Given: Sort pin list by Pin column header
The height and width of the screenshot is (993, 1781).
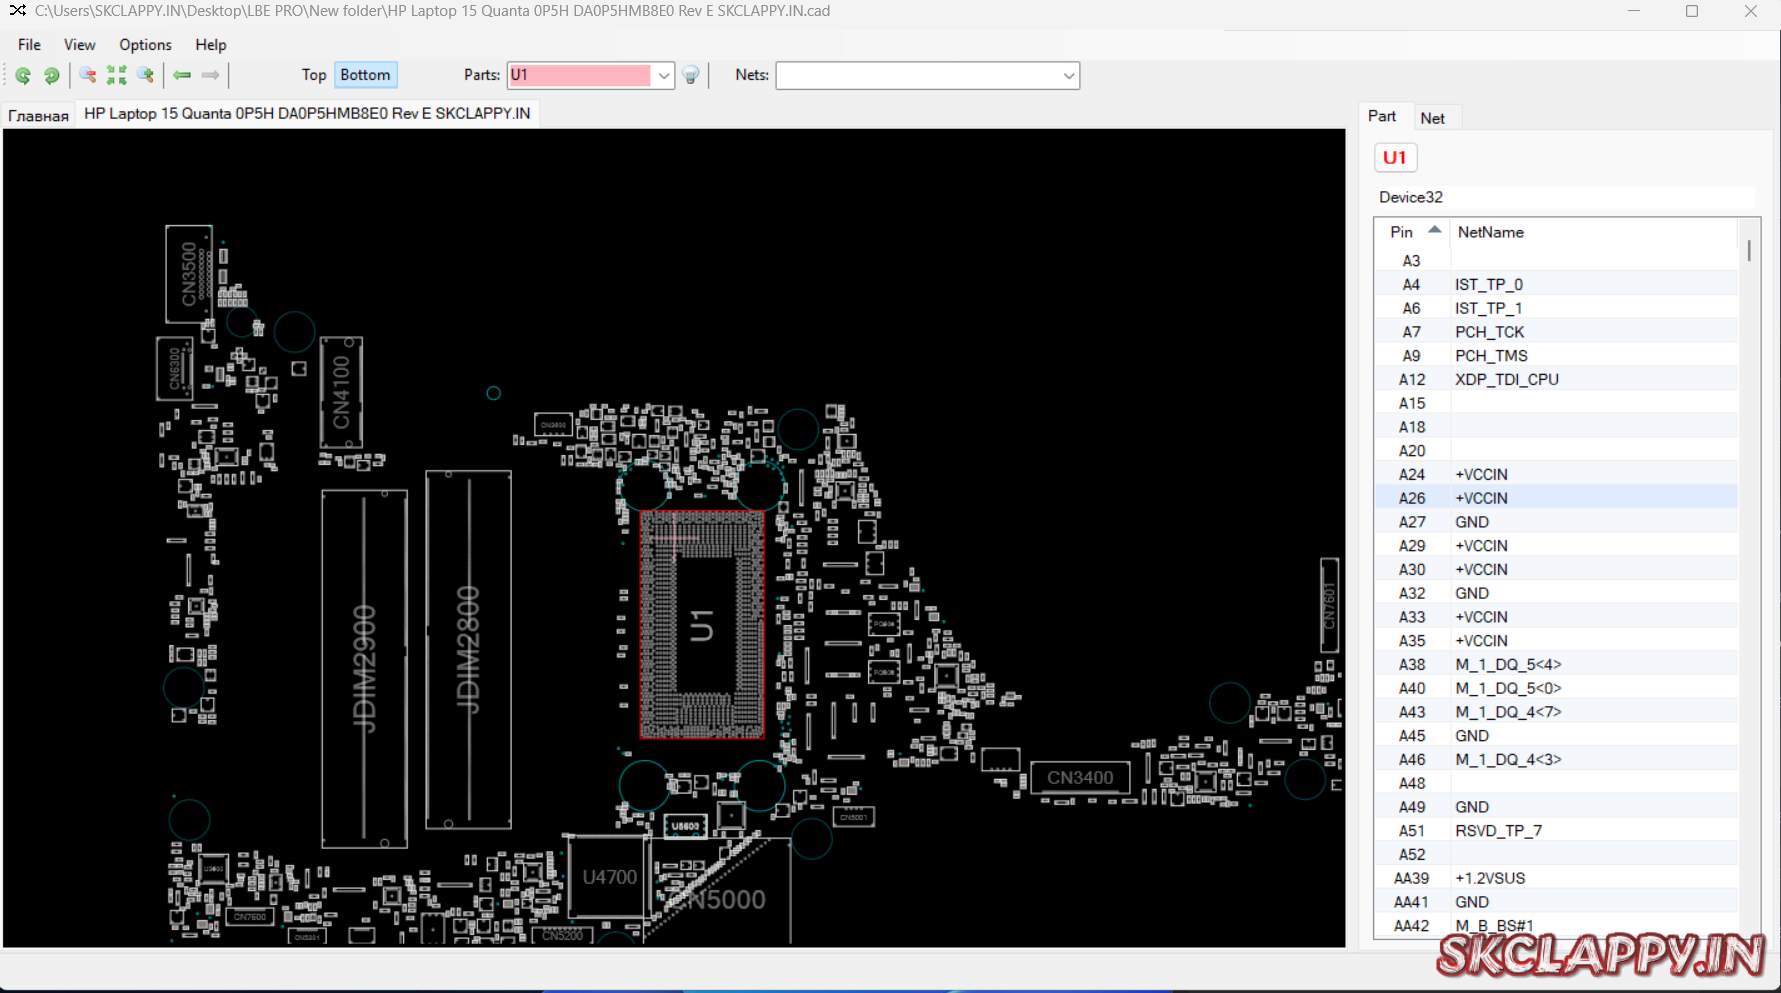Looking at the screenshot, I should pyautogui.click(x=1412, y=232).
